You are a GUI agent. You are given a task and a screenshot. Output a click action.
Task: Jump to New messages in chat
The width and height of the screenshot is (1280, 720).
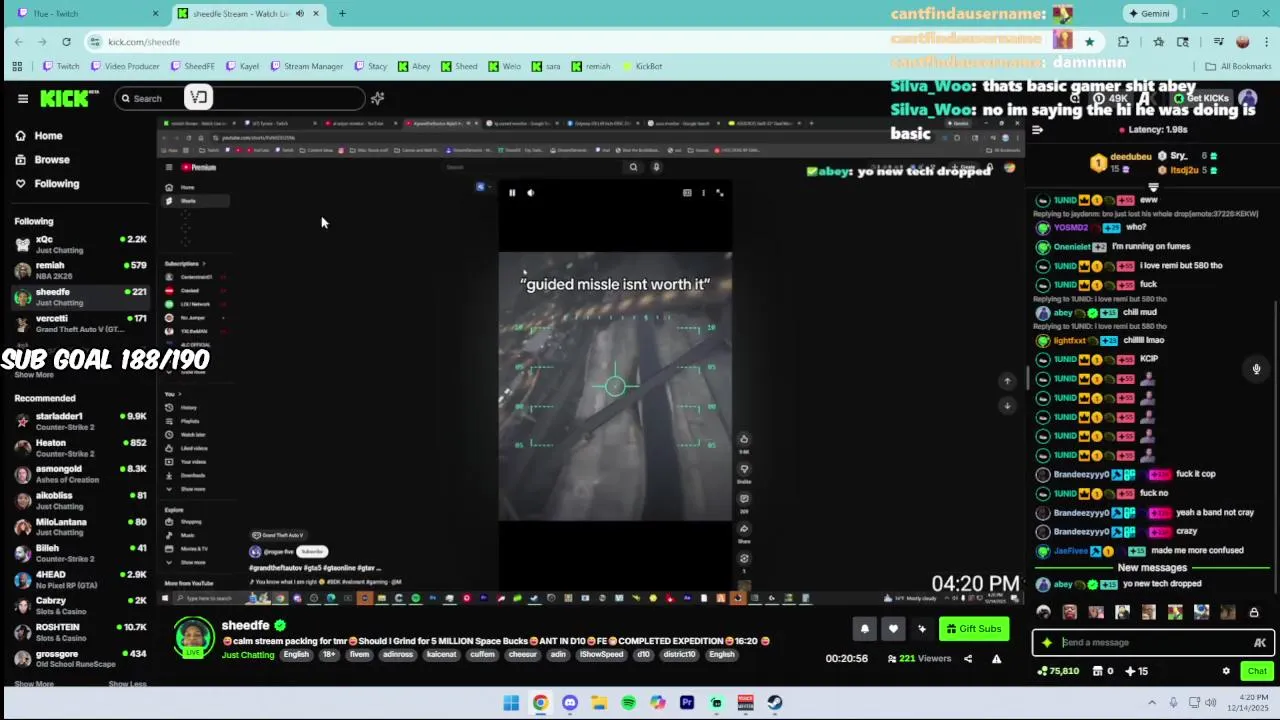1152,568
